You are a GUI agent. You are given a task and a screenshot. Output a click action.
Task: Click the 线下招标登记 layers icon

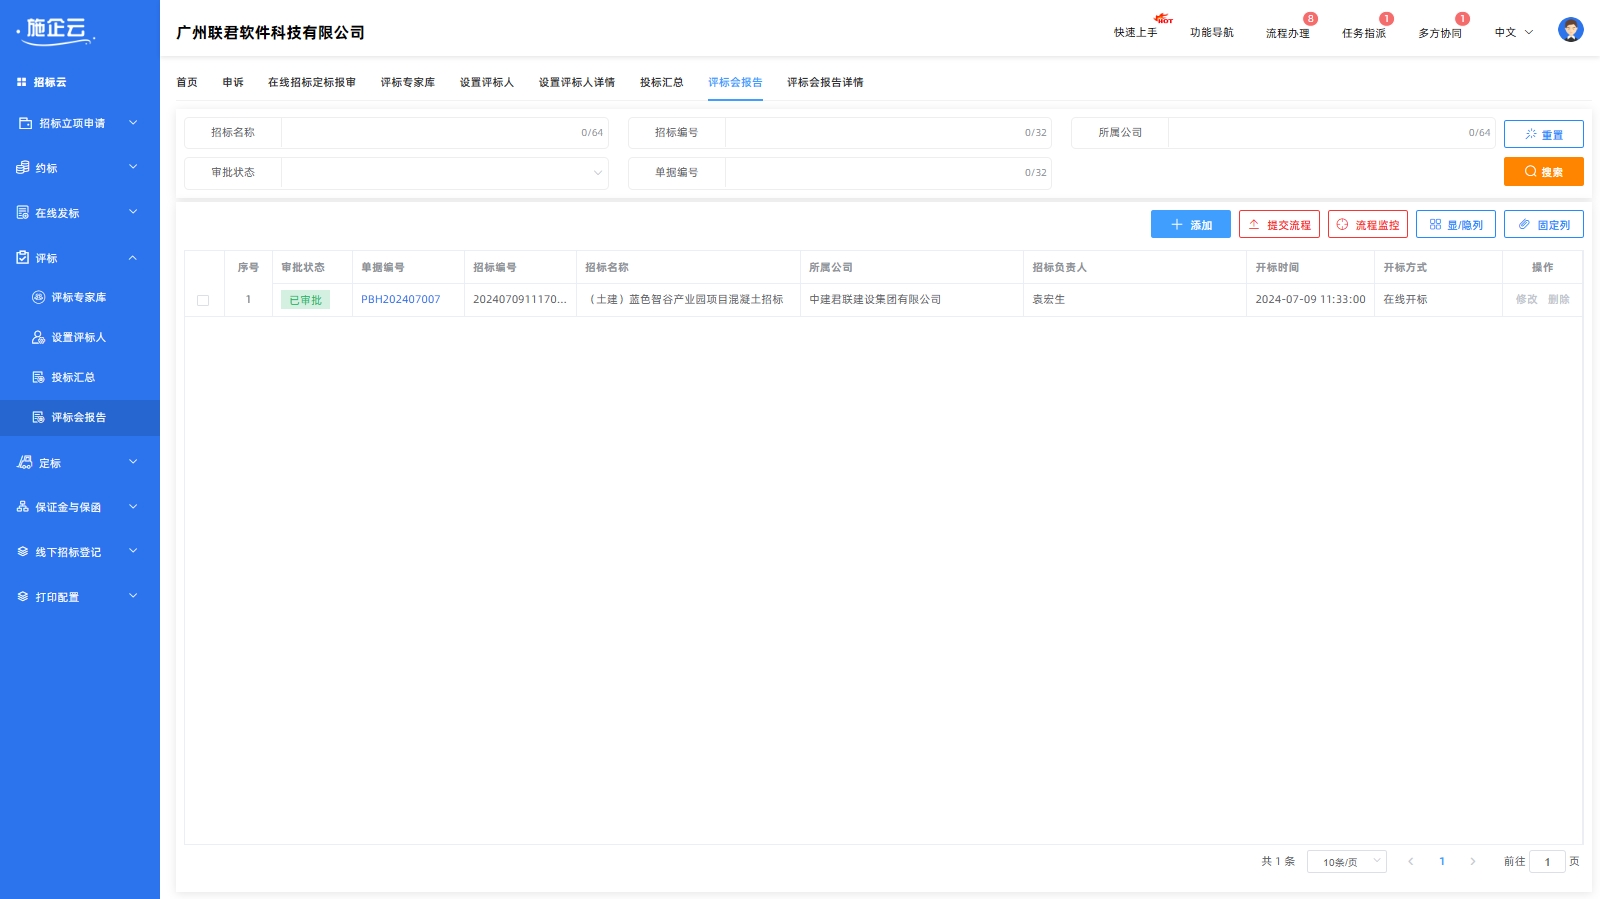pos(22,552)
